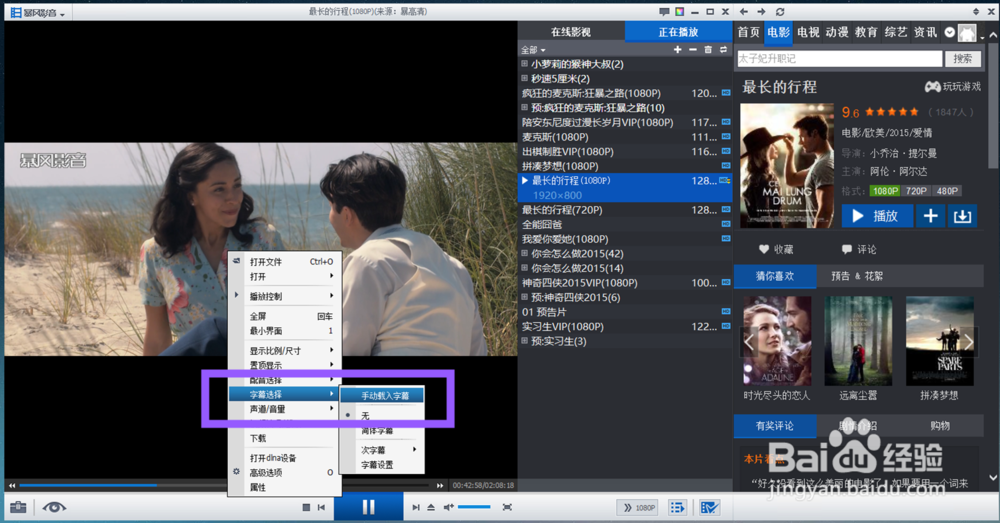Click the user avatar icon
This screenshot has height=523, width=1000.
[x=967, y=33]
